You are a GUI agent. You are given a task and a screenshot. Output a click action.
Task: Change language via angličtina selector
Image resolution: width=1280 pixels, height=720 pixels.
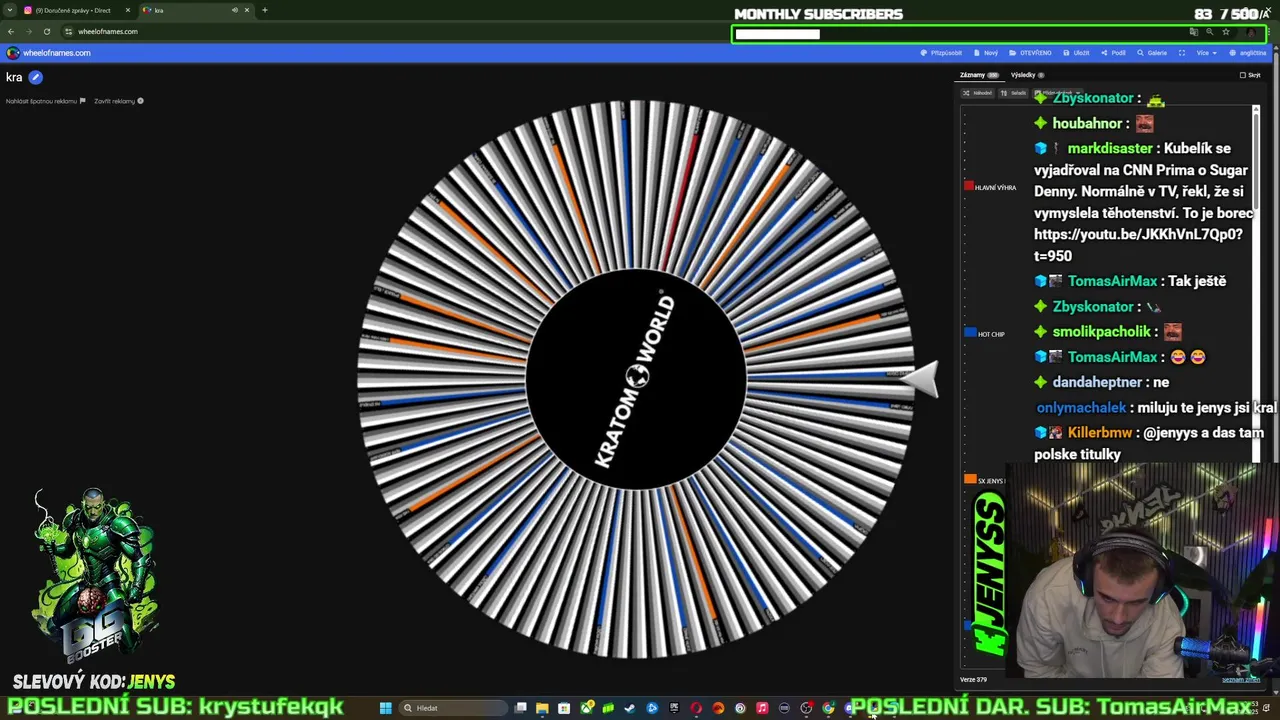[x=1248, y=53]
